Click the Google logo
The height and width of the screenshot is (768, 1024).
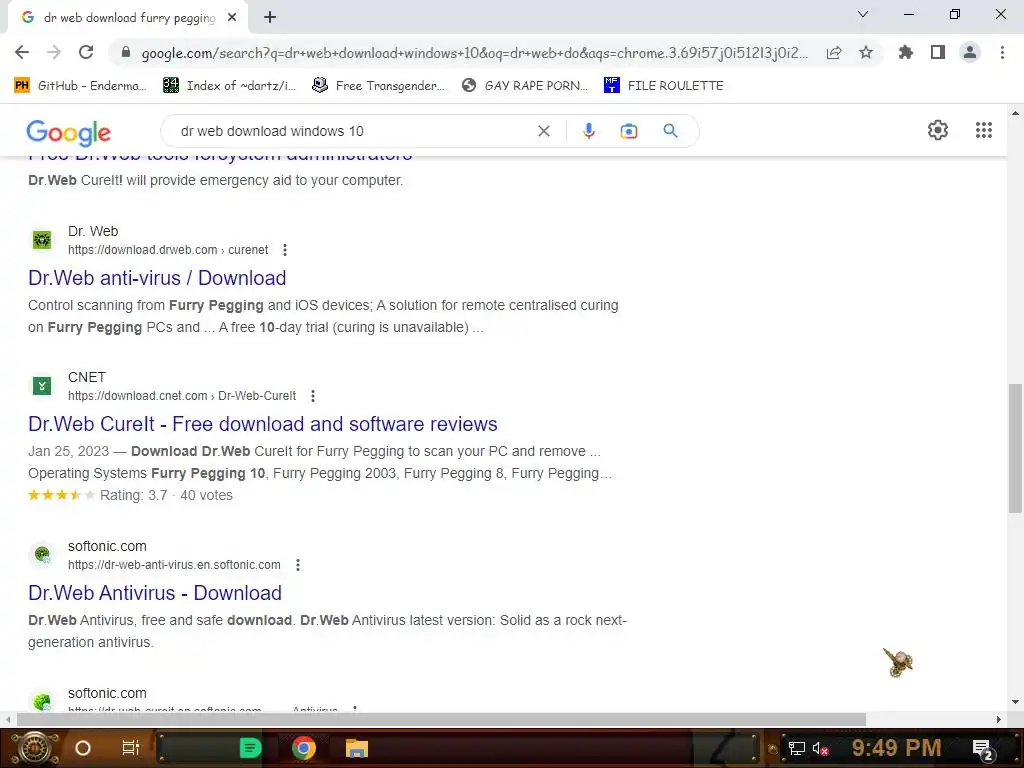point(69,133)
